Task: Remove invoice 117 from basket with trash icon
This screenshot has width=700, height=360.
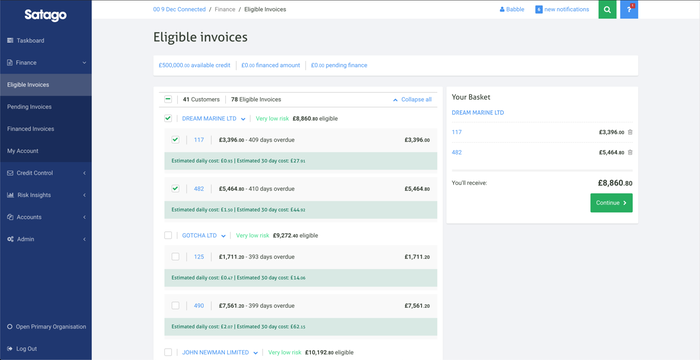Action: (x=630, y=132)
